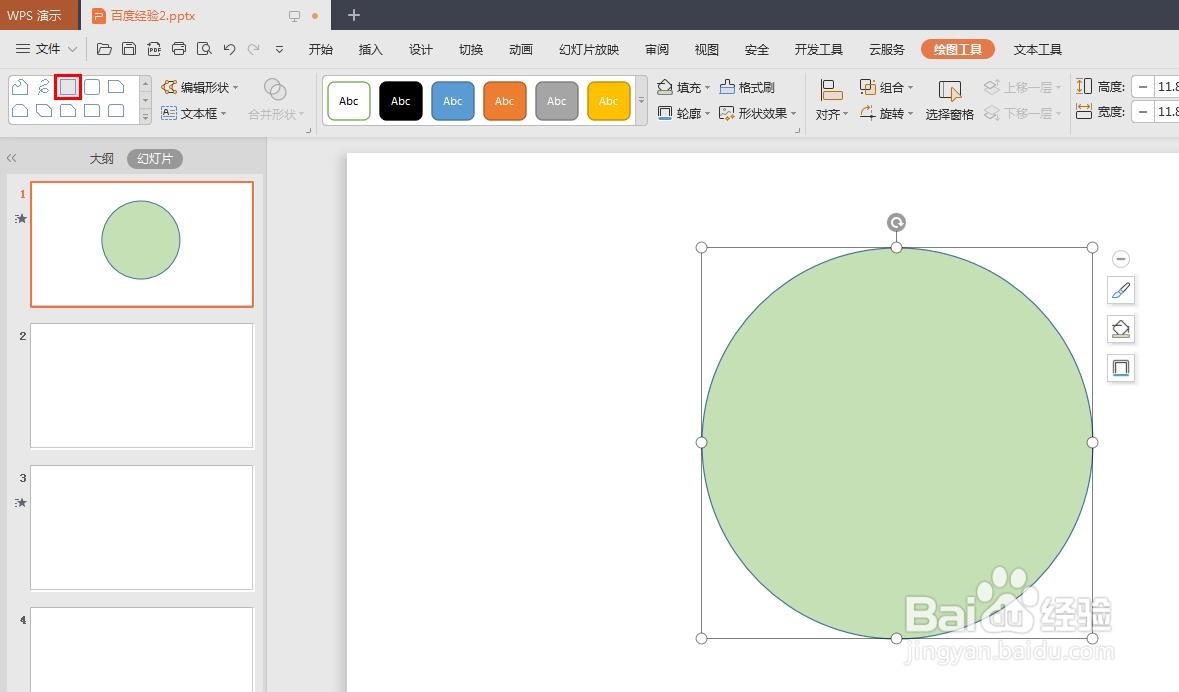Open the 视图 tab
This screenshot has height=692, width=1179.
coord(706,50)
